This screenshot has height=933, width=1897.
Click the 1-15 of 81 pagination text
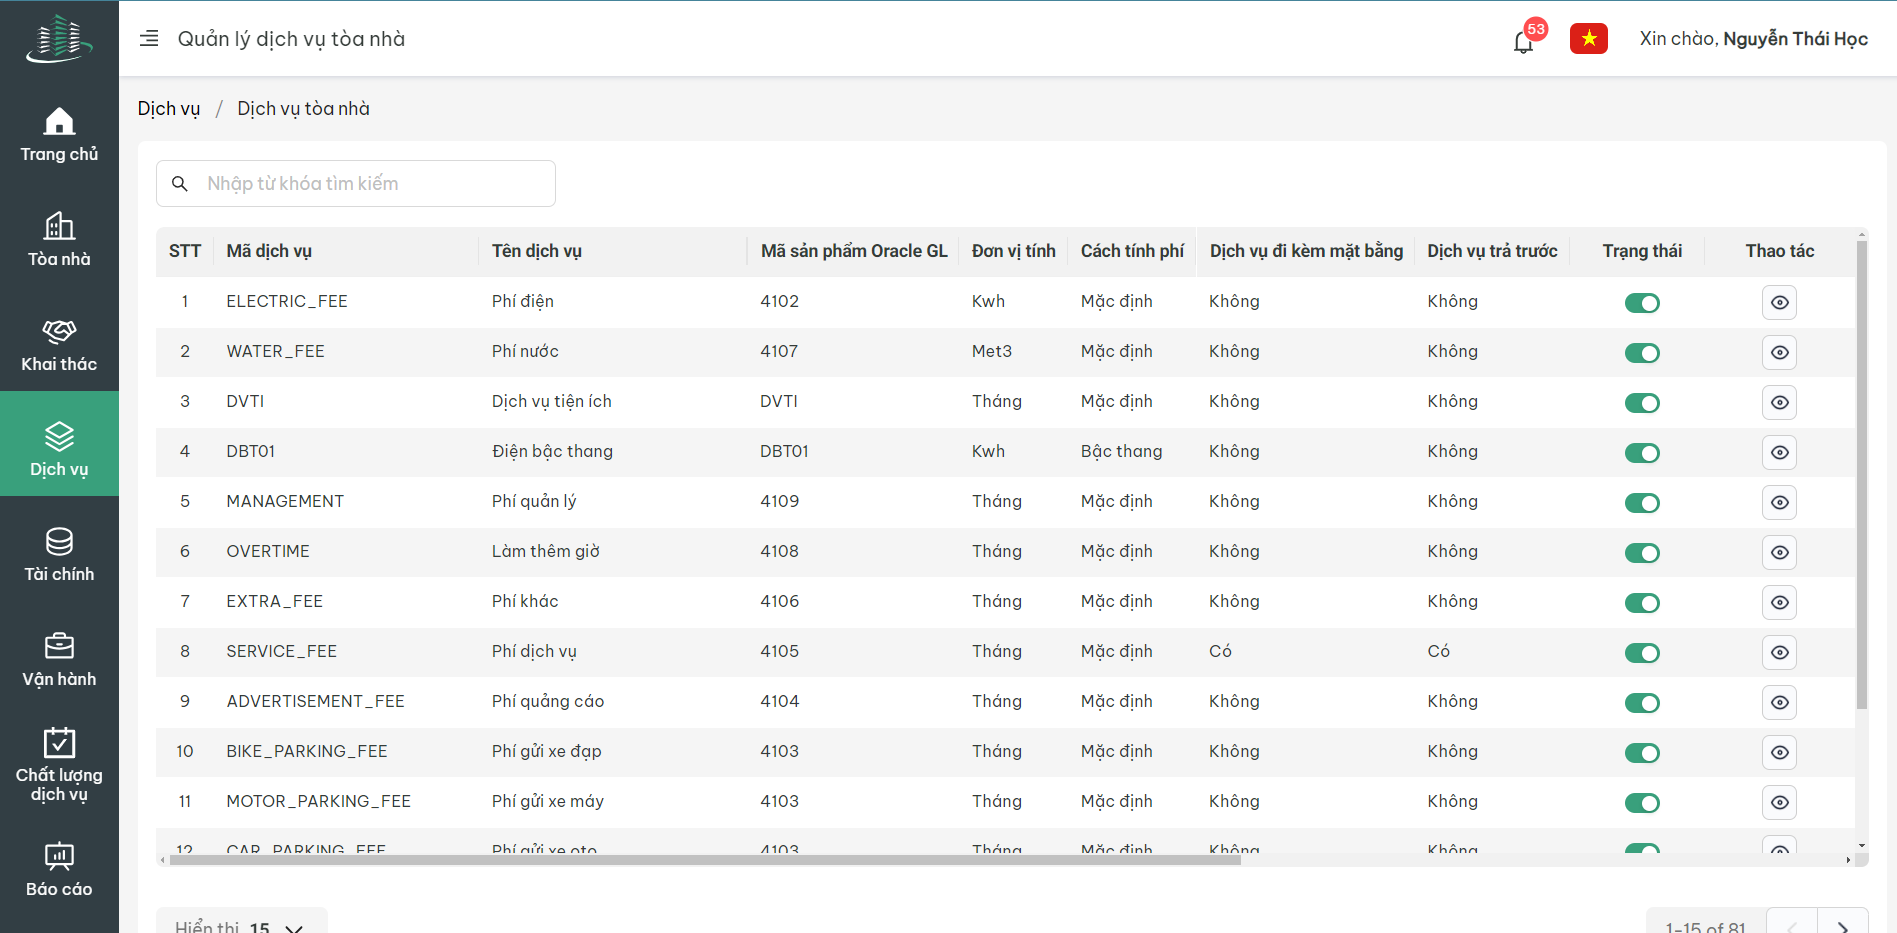click(1705, 927)
